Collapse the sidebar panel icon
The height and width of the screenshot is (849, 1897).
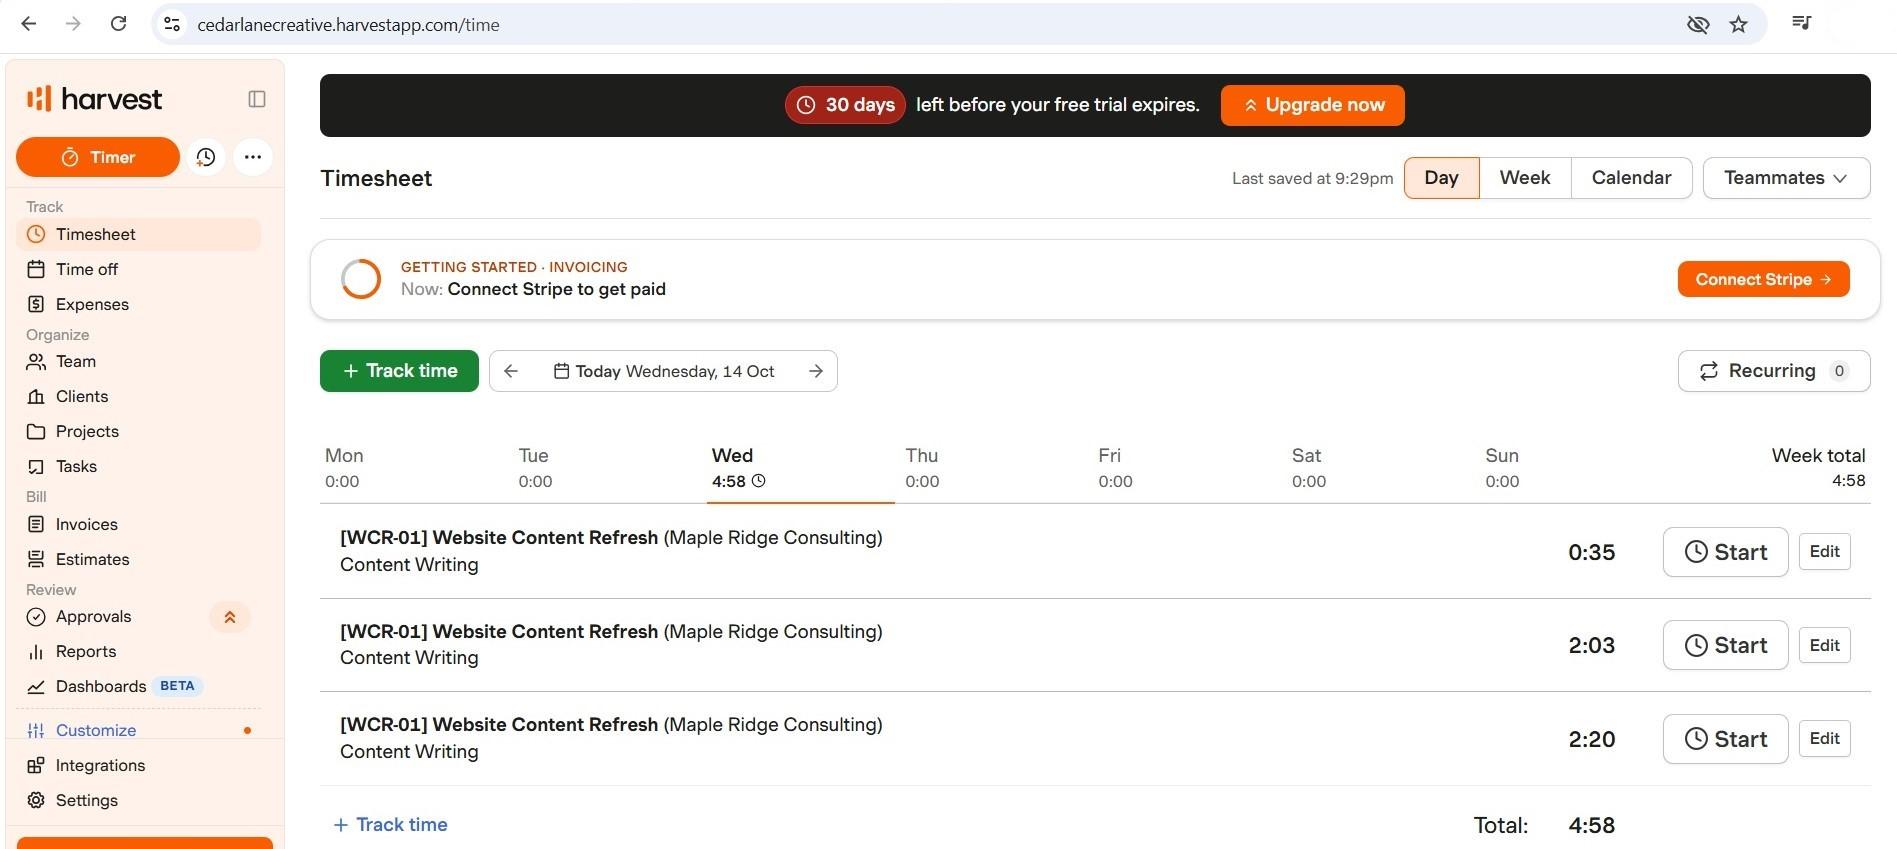point(257,99)
